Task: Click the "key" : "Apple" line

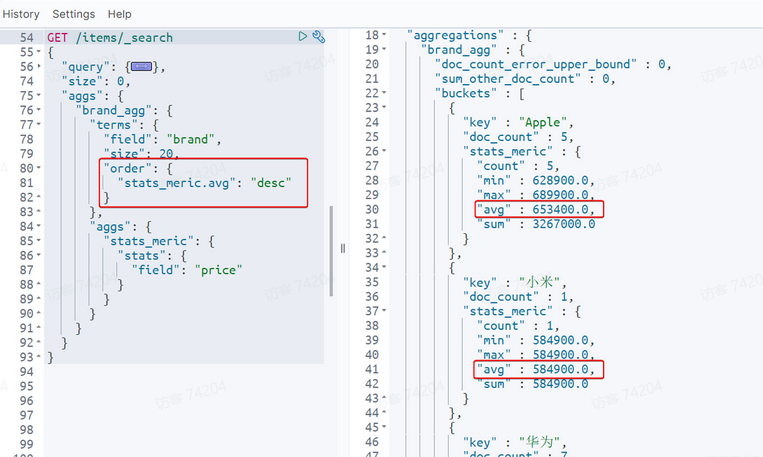Action: [x=518, y=122]
